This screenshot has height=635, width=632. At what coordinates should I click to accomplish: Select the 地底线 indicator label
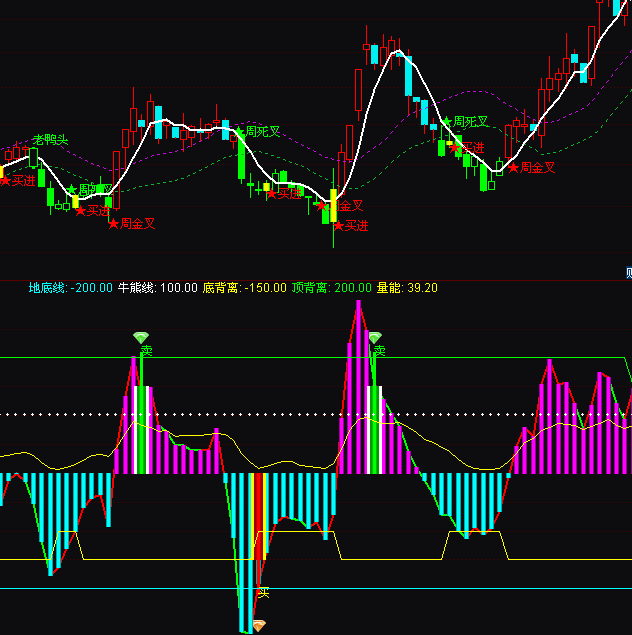click(47, 288)
